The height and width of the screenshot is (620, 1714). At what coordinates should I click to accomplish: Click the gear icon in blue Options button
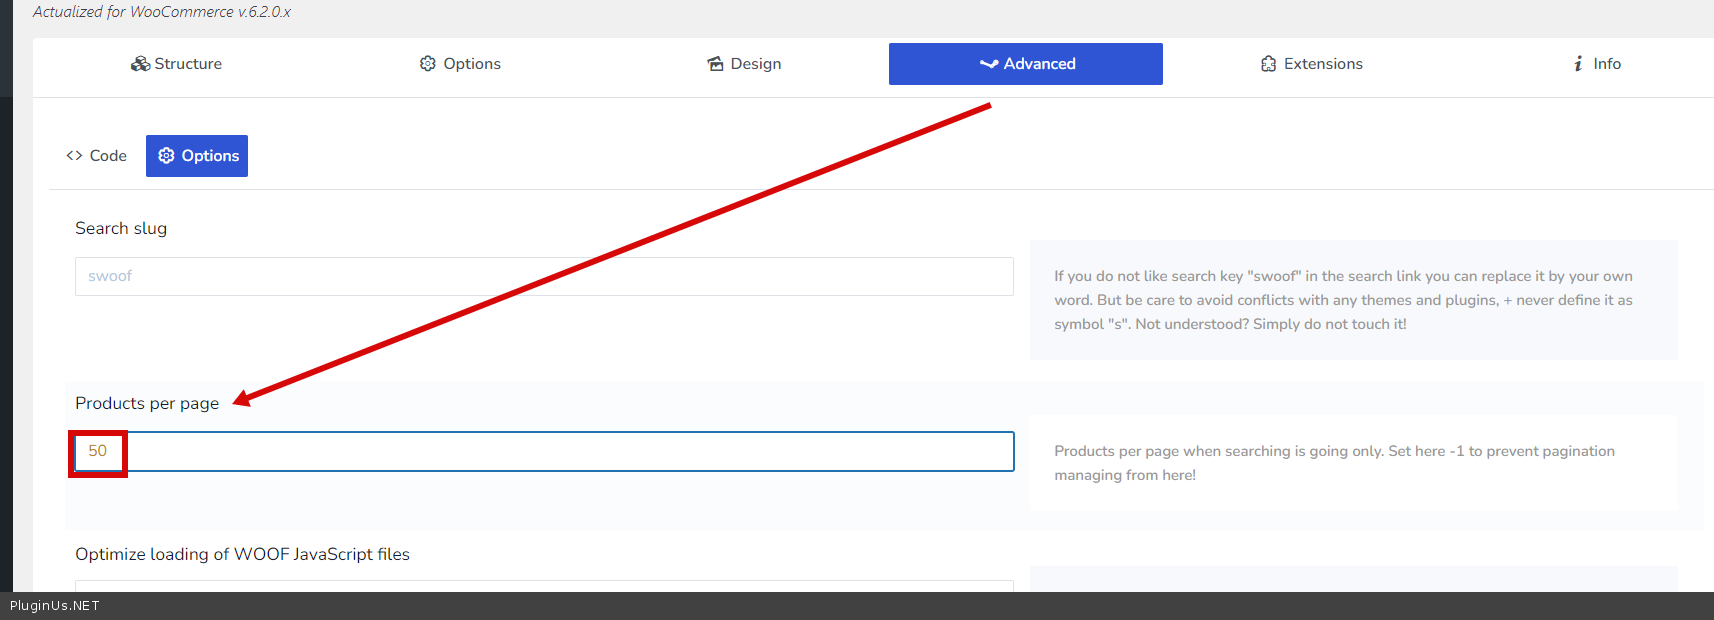click(x=166, y=156)
